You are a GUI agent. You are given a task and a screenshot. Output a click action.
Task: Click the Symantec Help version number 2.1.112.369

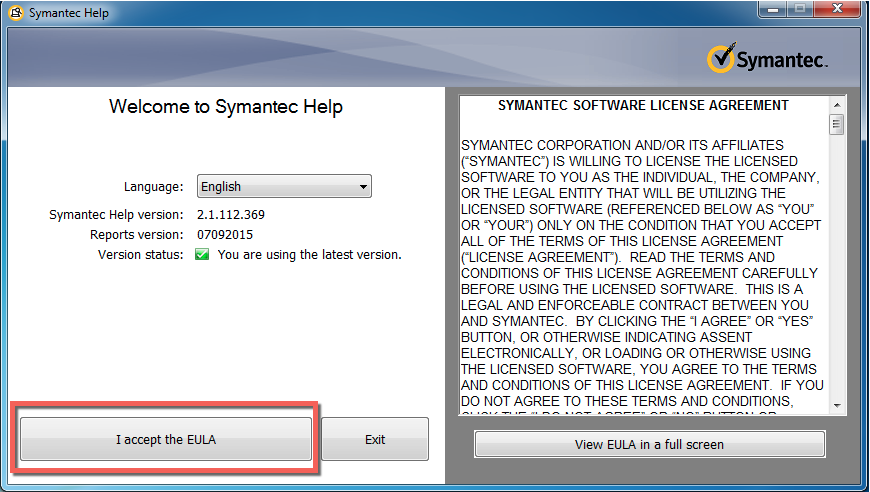[x=231, y=215]
